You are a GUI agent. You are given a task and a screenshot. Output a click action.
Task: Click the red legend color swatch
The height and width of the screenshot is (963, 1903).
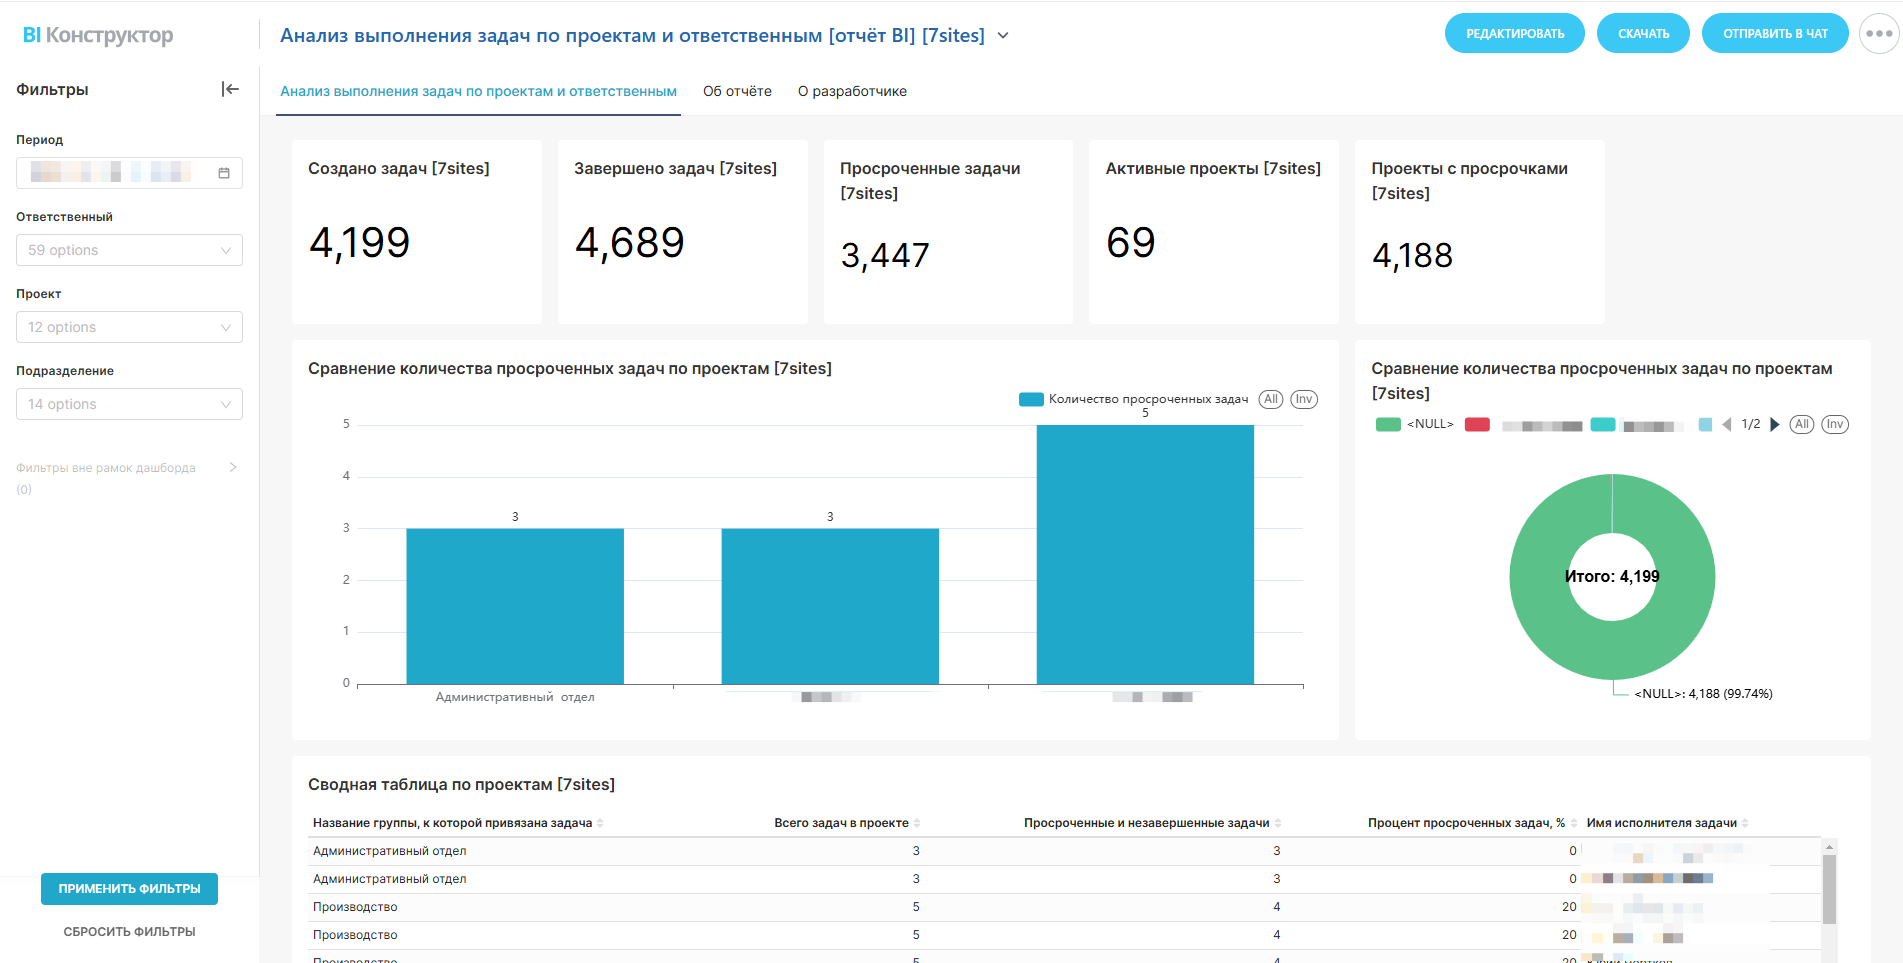(x=1477, y=424)
